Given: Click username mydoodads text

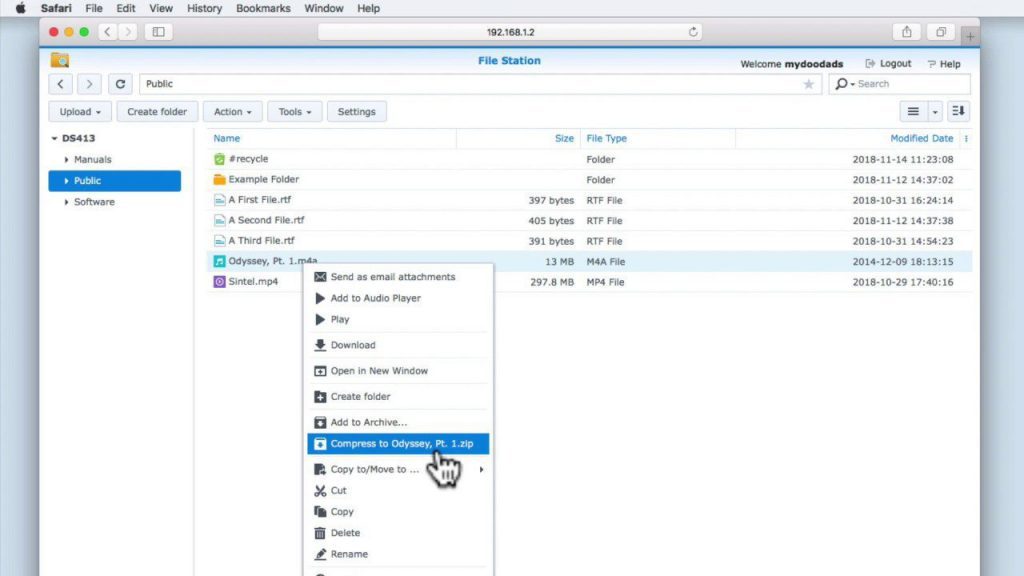Looking at the screenshot, I should [x=814, y=64].
